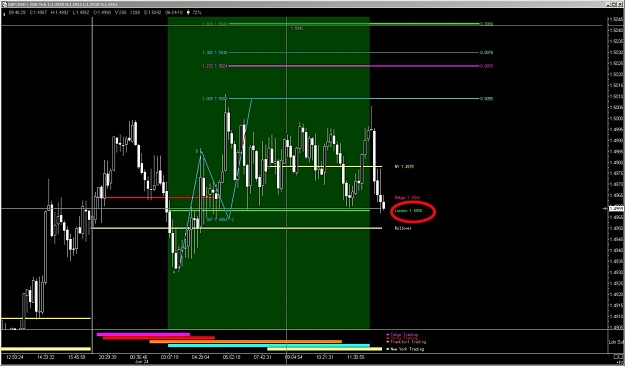Click the orange Frankfurt Trading session bar
Image resolution: width=625 pixels, height=366 pixels.
pos(246,342)
